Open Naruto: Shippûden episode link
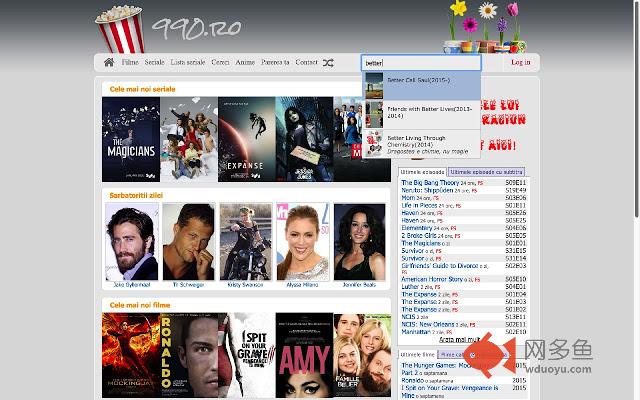The image size is (640, 400). [427, 190]
